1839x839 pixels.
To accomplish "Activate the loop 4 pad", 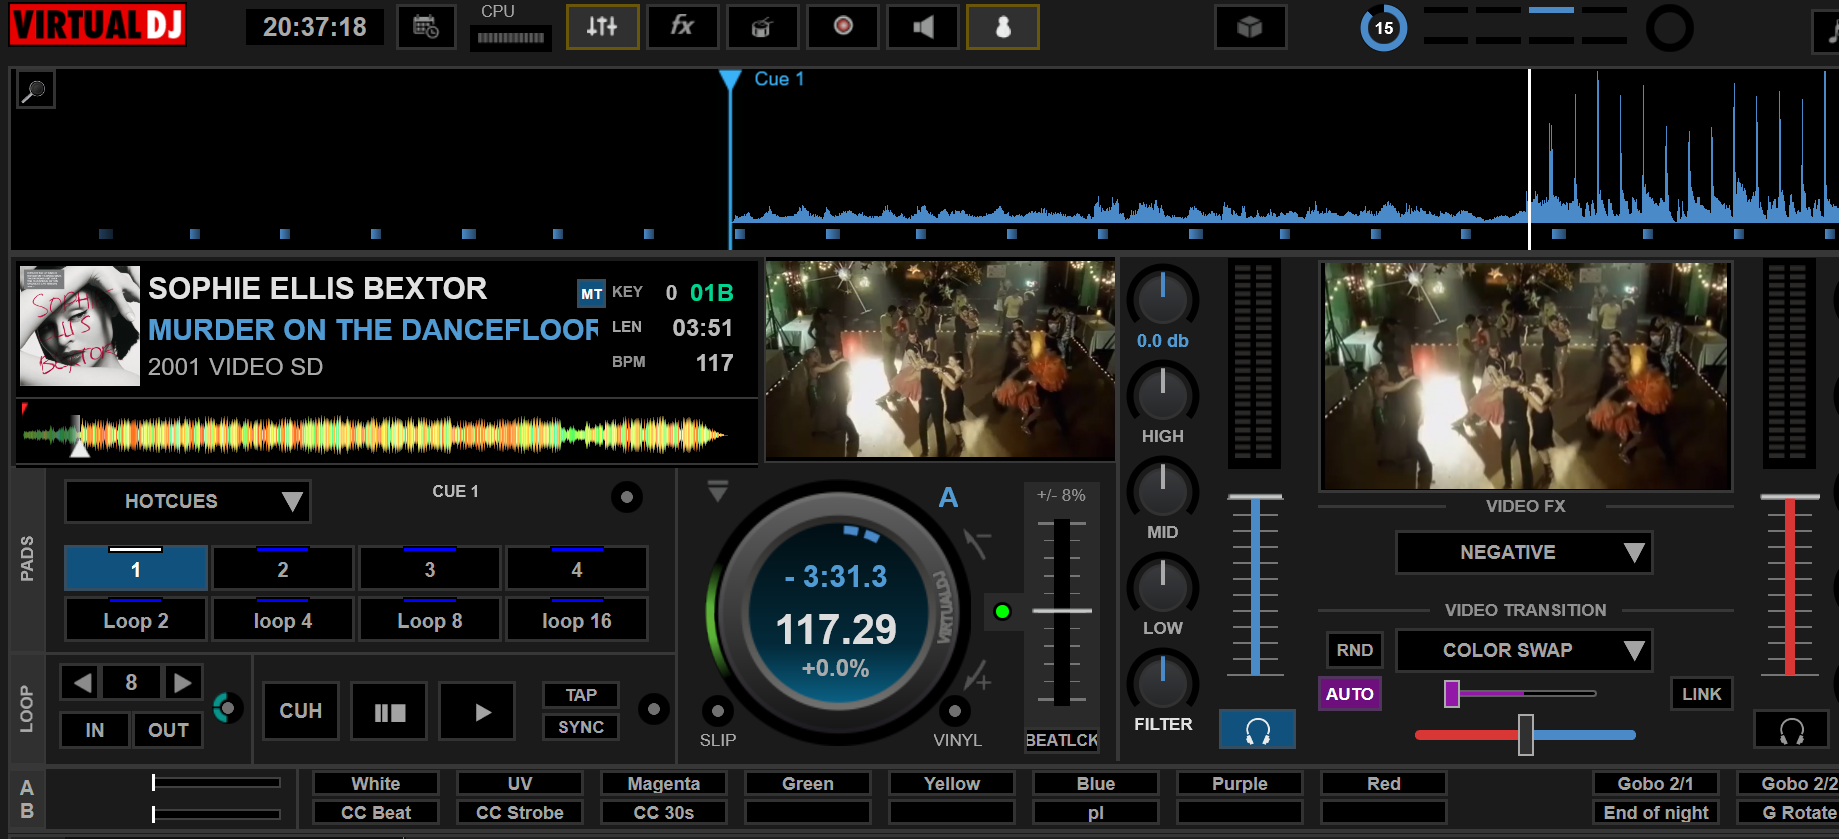I will pos(283,620).
